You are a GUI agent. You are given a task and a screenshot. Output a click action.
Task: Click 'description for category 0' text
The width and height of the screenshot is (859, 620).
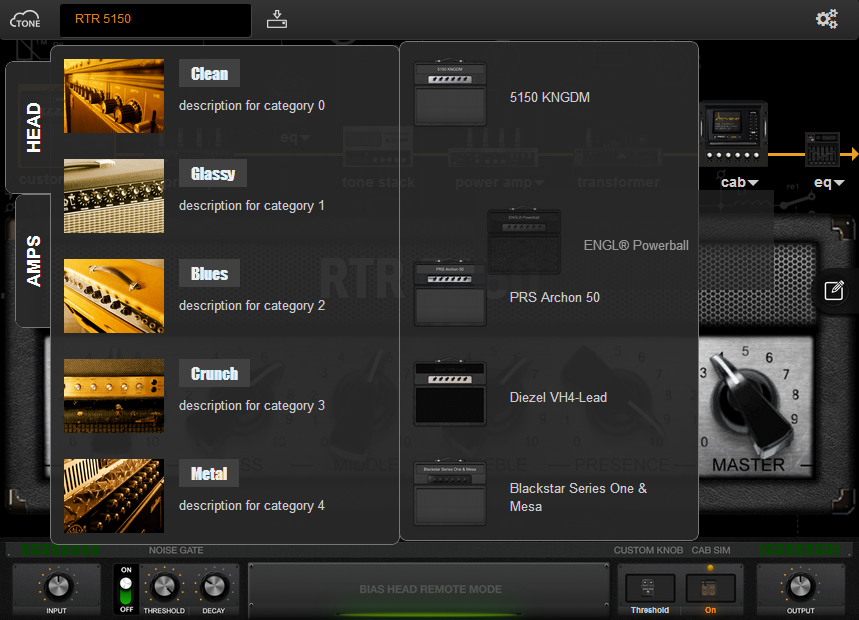tap(251, 106)
